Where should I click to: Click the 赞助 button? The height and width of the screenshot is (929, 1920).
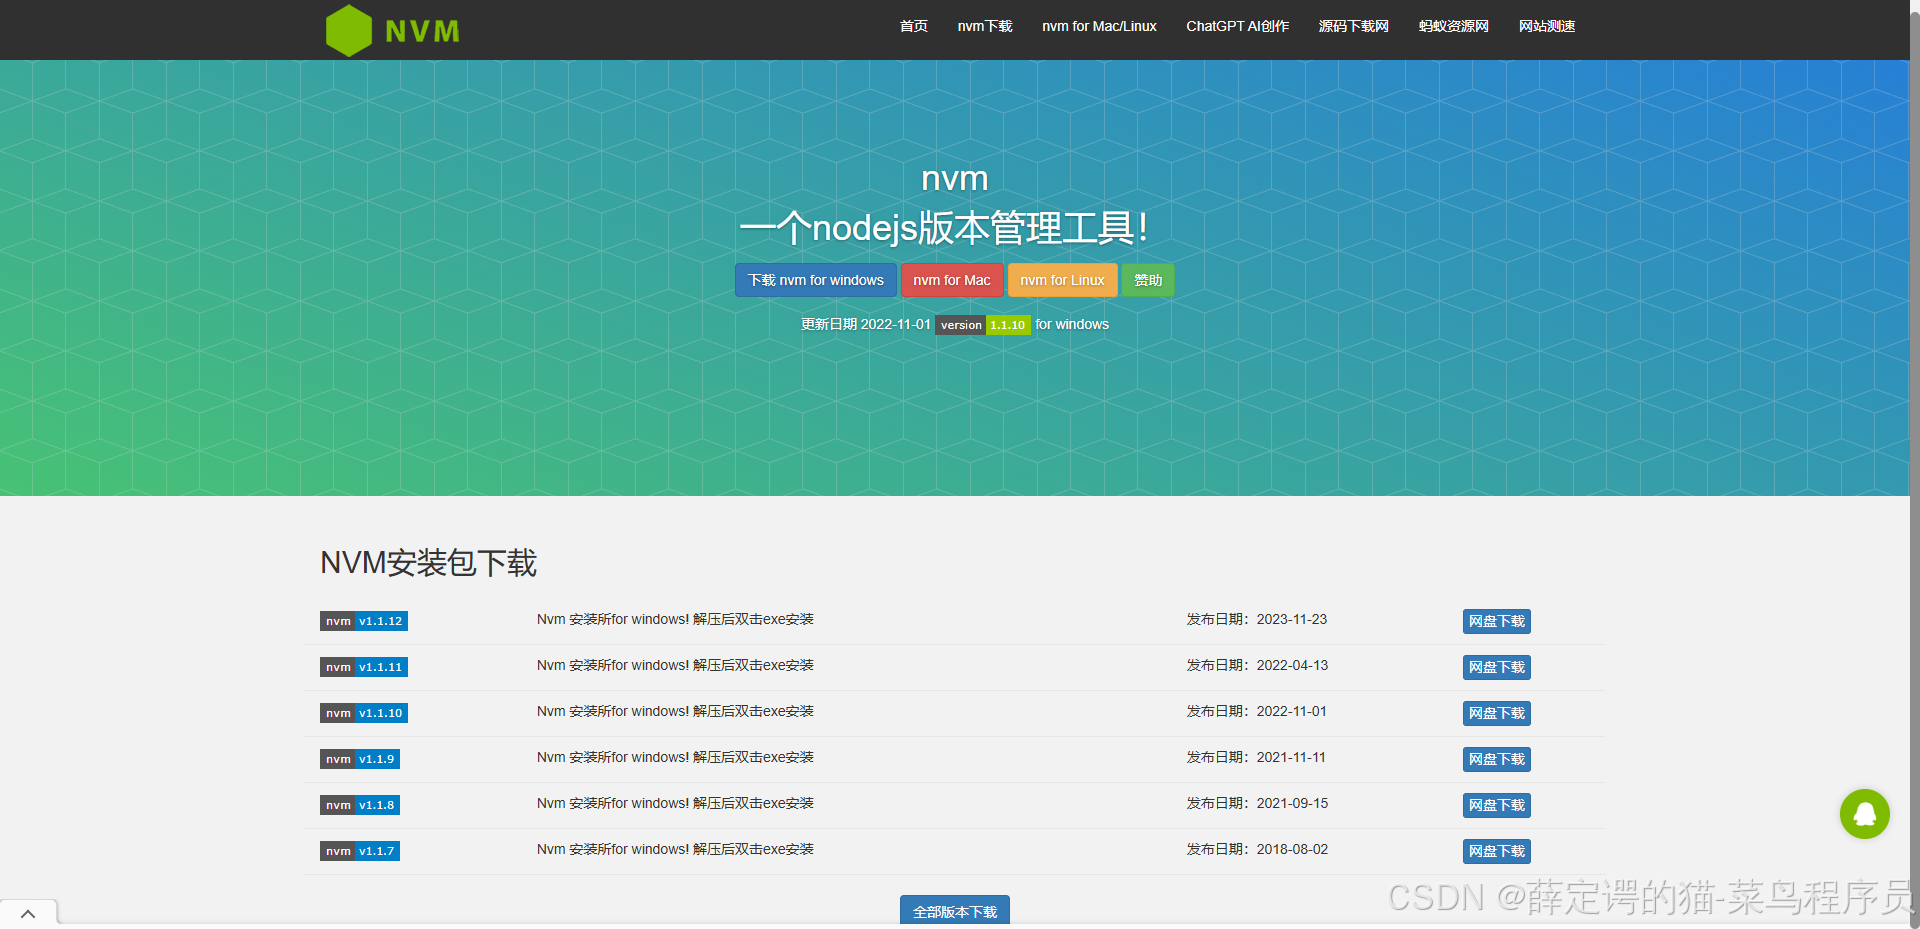(x=1147, y=280)
